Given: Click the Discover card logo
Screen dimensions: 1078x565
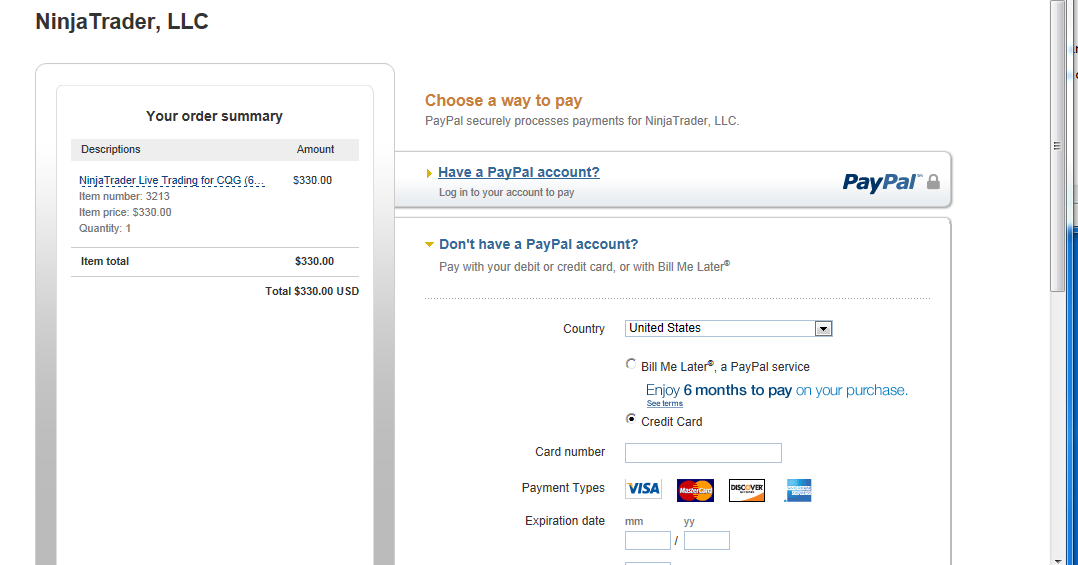Looking at the screenshot, I should 747,490.
